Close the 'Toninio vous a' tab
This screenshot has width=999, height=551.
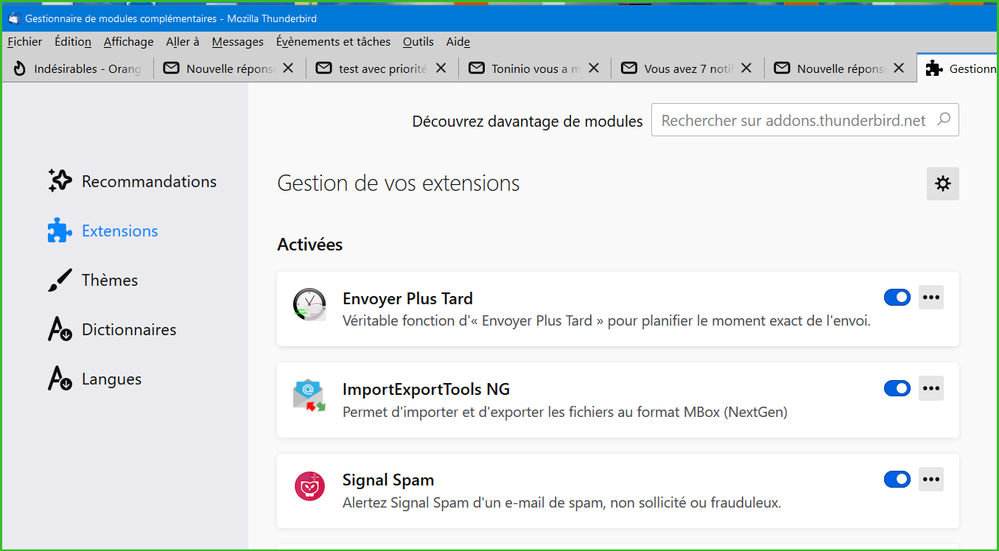pos(593,69)
